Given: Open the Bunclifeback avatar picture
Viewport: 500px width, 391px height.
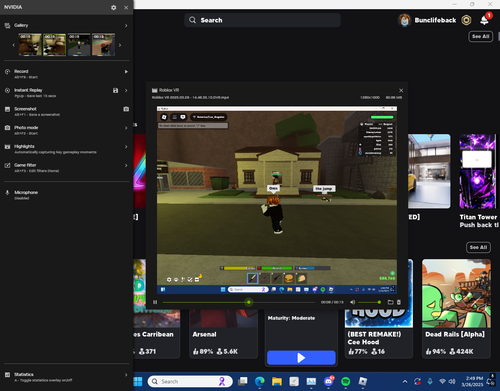Looking at the screenshot, I should click(x=404, y=20).
